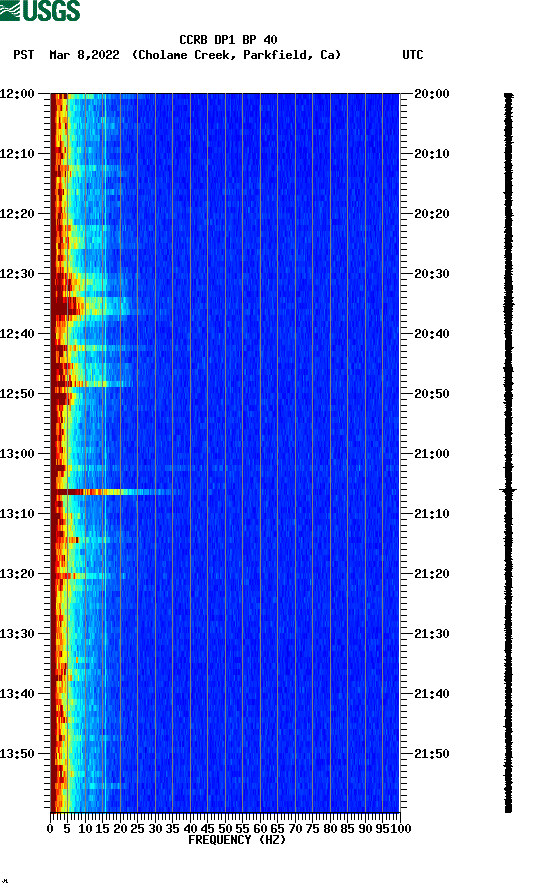Click the 20:50 UTC time label
The height and width of the screenshot is (892, 552).
[432, 394]
